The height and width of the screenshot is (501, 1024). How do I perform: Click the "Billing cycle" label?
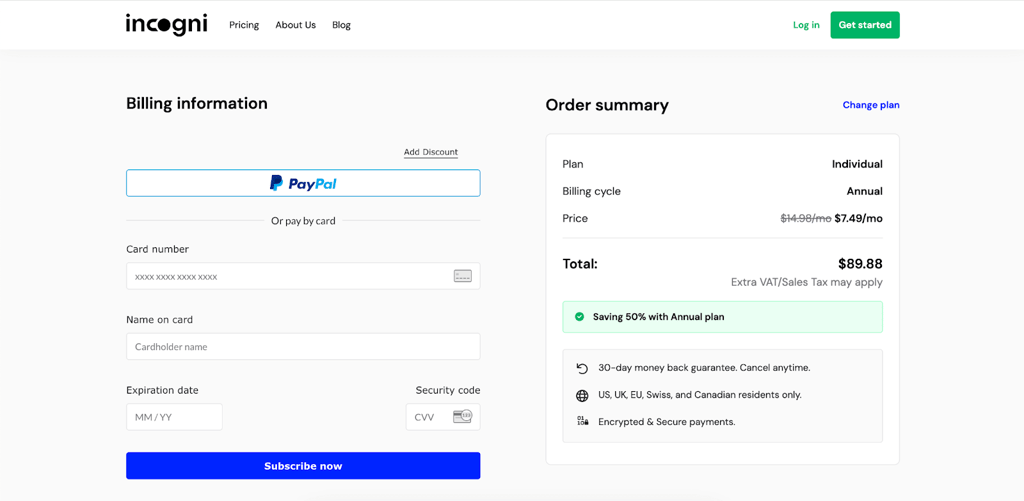pyautogui.click(x=592, y=191)
